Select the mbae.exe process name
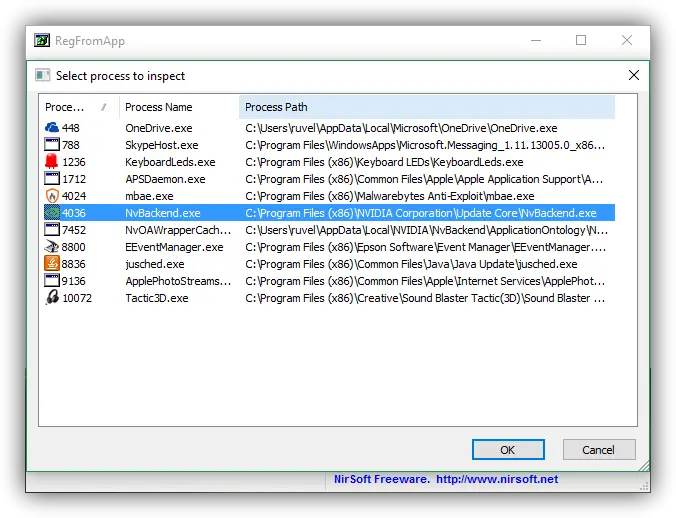This screenshot has width=676, height=518. 149,196
